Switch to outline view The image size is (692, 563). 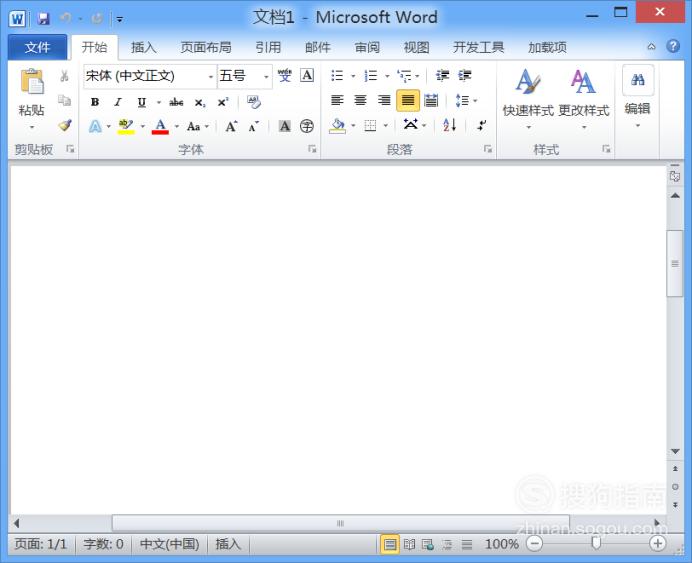[x=448, y=544]
